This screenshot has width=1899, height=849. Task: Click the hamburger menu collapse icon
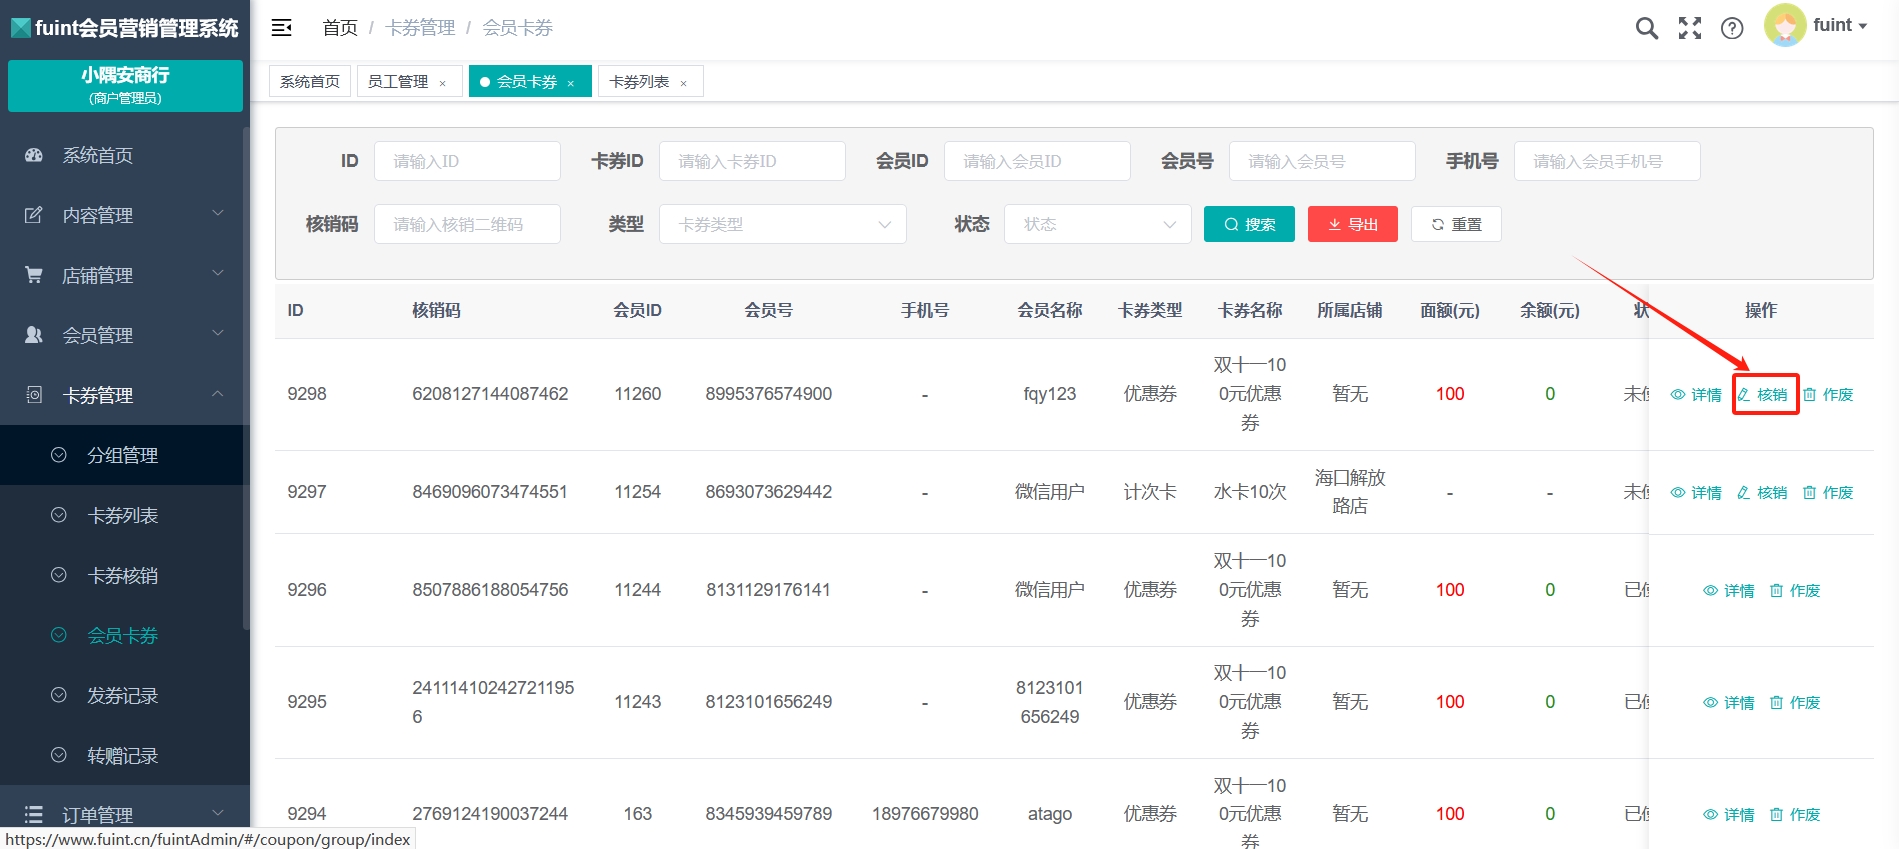pyautogui.click(x=282, y=28)
